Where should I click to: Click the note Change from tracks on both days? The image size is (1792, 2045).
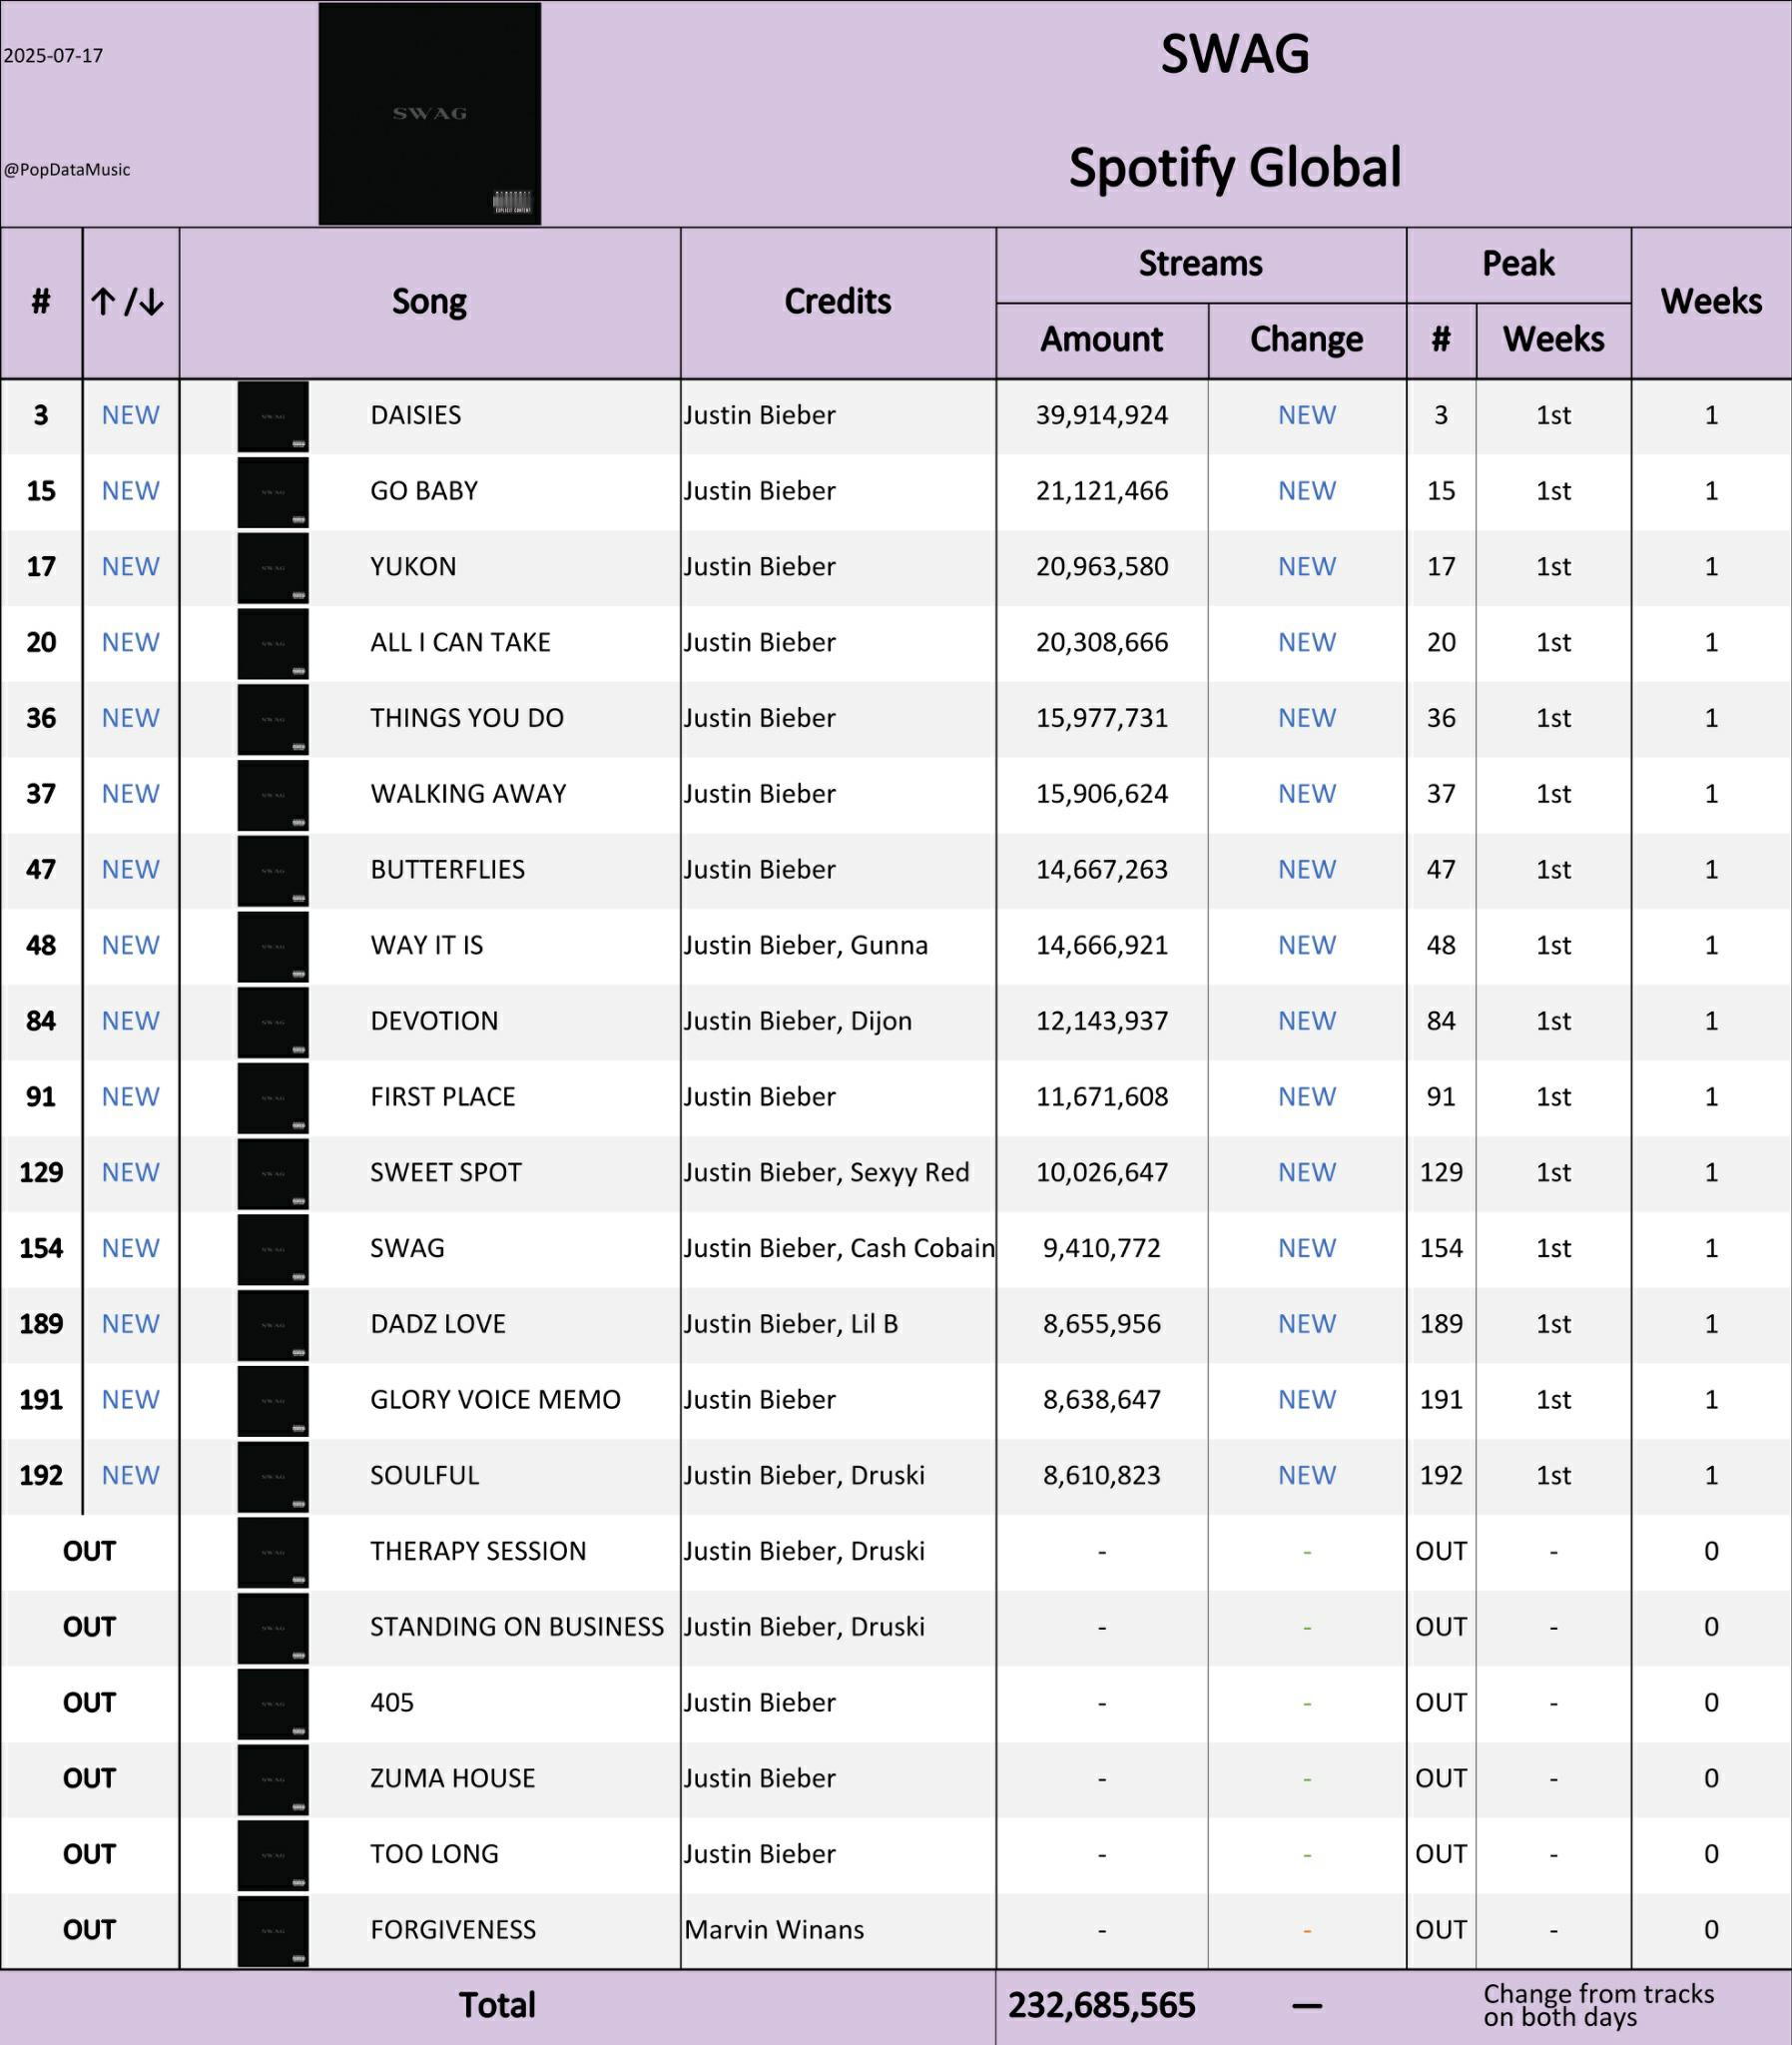pos(1598,2006)
